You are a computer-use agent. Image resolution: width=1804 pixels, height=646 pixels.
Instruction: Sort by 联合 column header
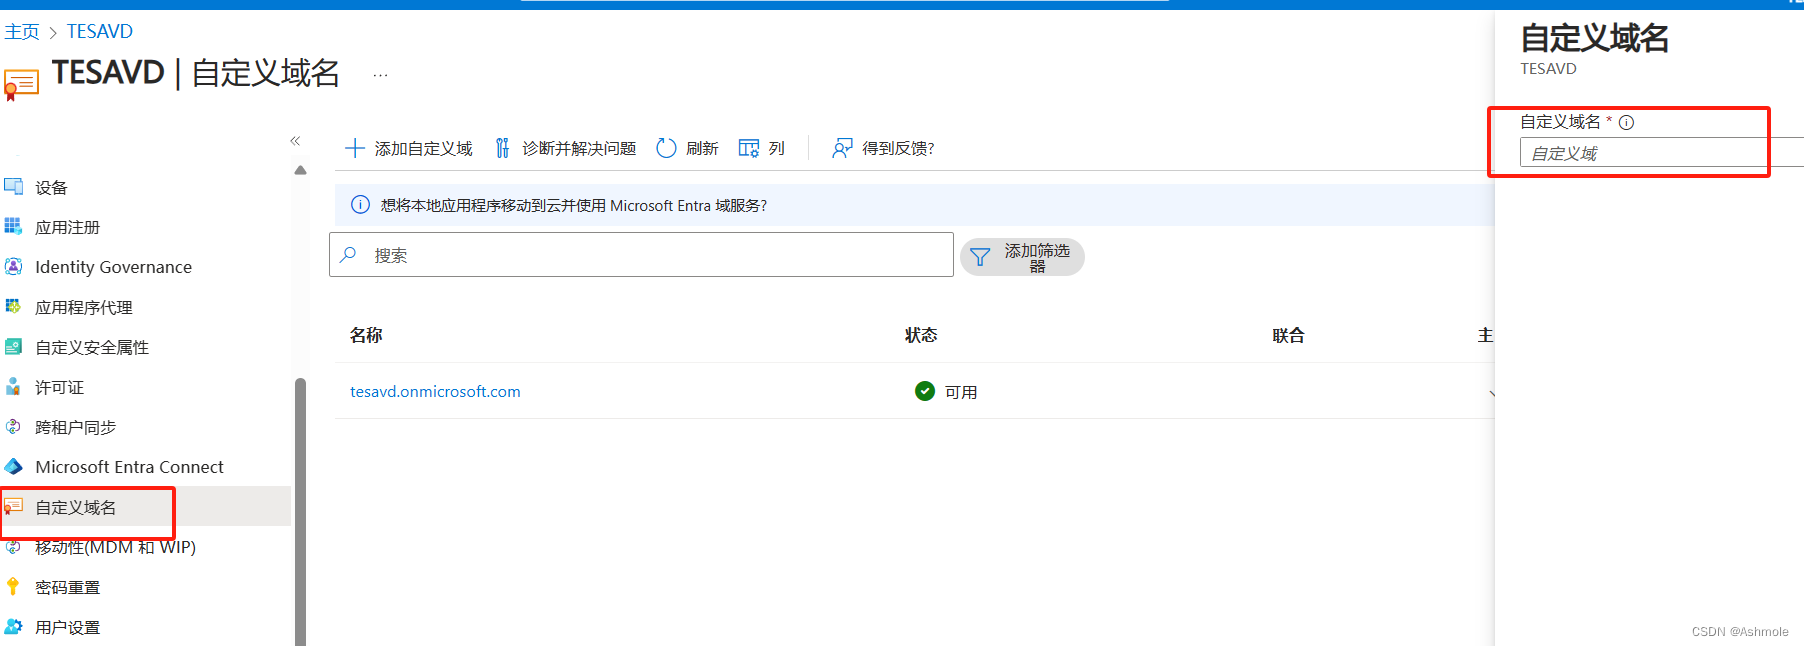(x=1288, y=336)
